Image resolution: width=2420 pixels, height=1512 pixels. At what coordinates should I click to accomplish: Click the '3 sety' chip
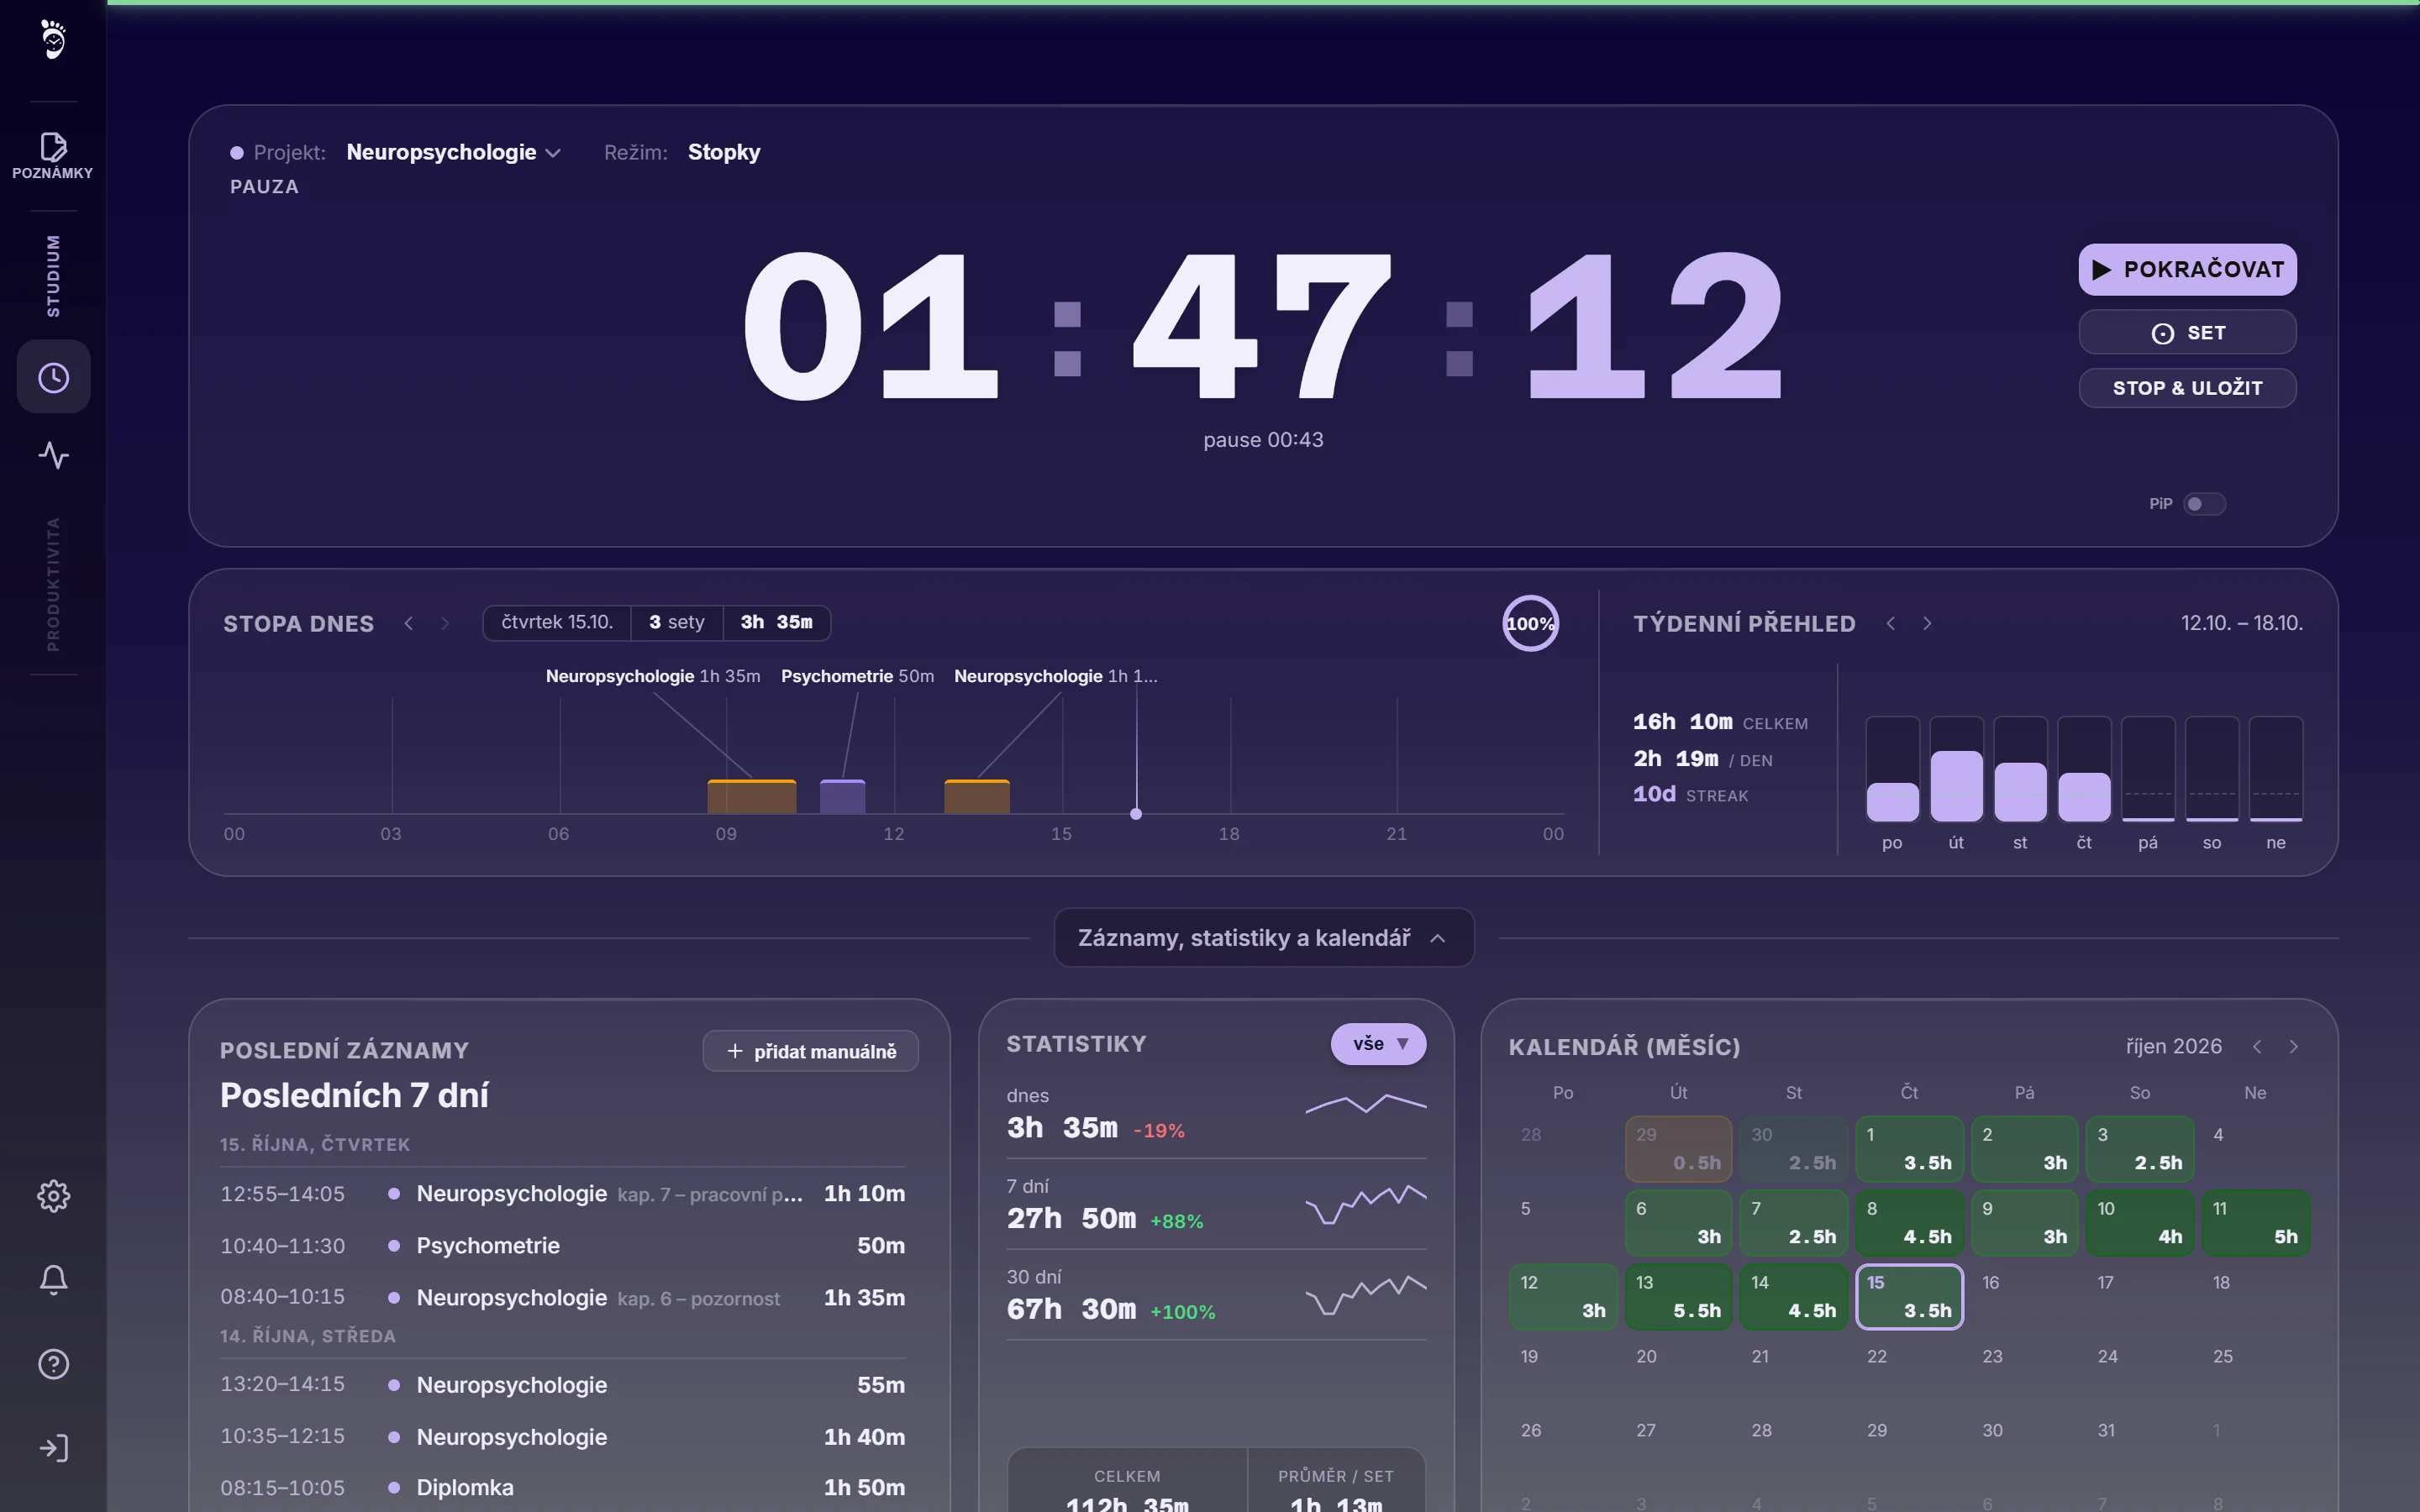tap(677, 622)
